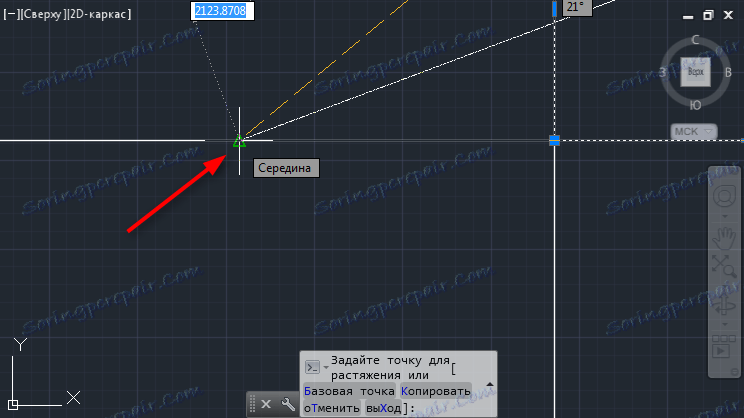Open viewport controls [−] menu
This screenshot has width=744, height=418.
pos(10,14)
